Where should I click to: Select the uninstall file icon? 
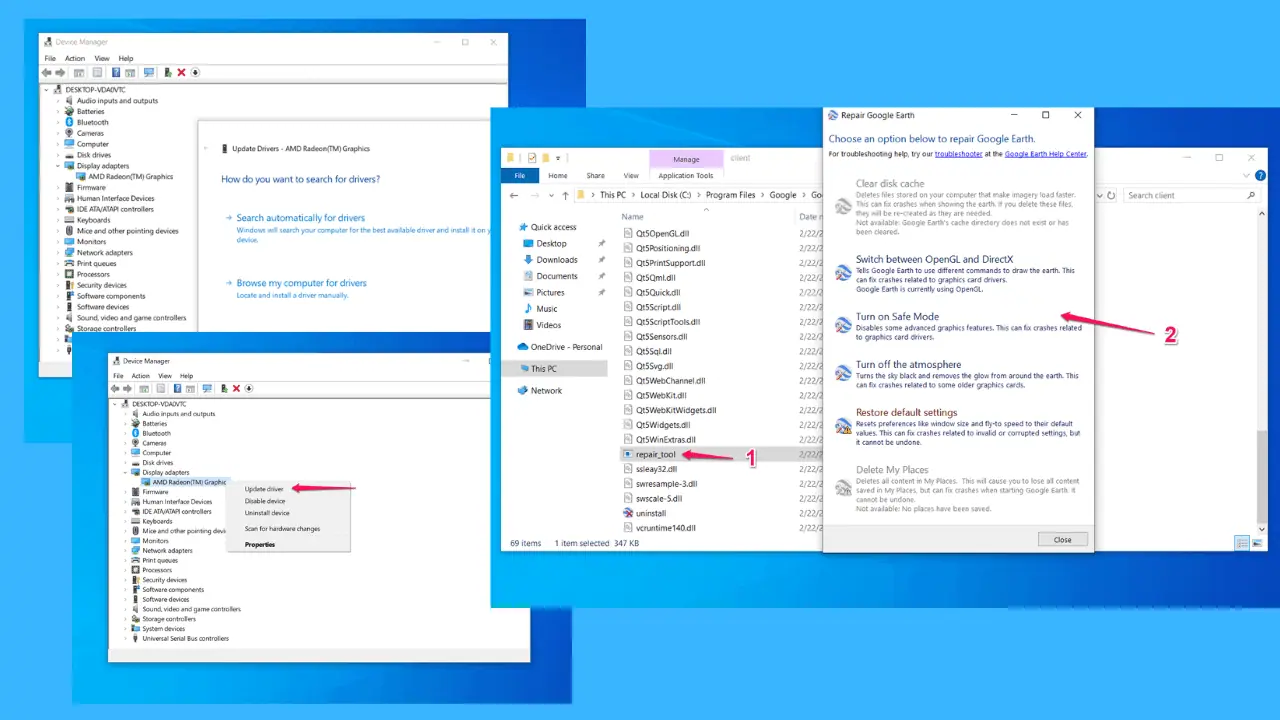point(627,513)
